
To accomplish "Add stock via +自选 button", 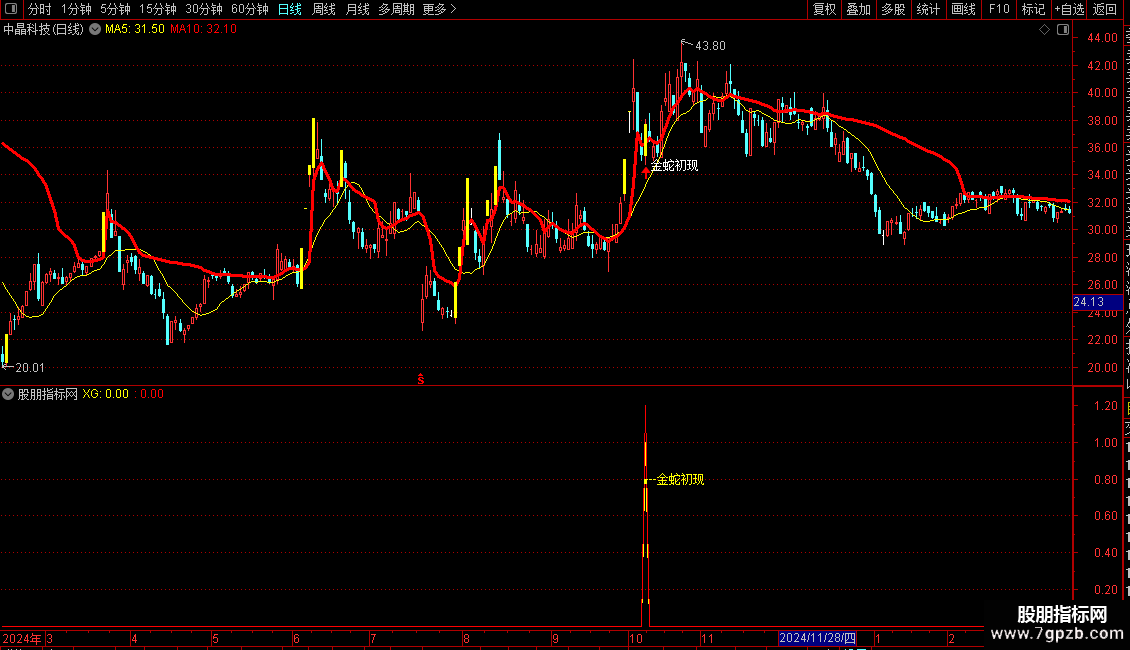I will coord(1069,9).
